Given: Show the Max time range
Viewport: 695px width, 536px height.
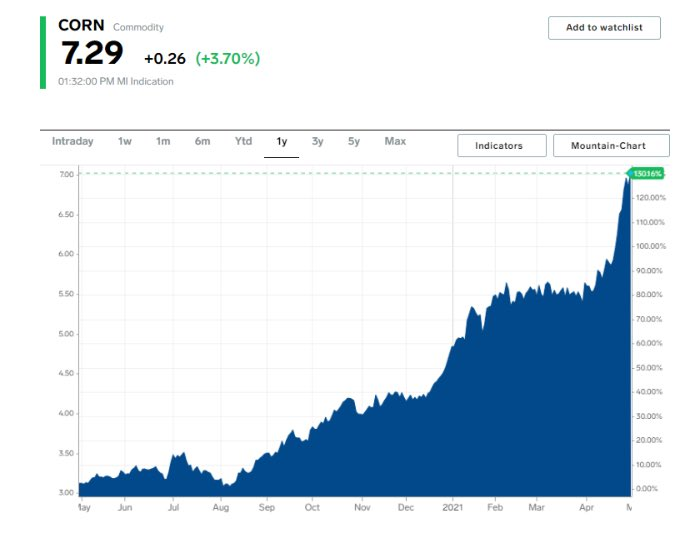Looking at the screenshot, I should 395,142.
